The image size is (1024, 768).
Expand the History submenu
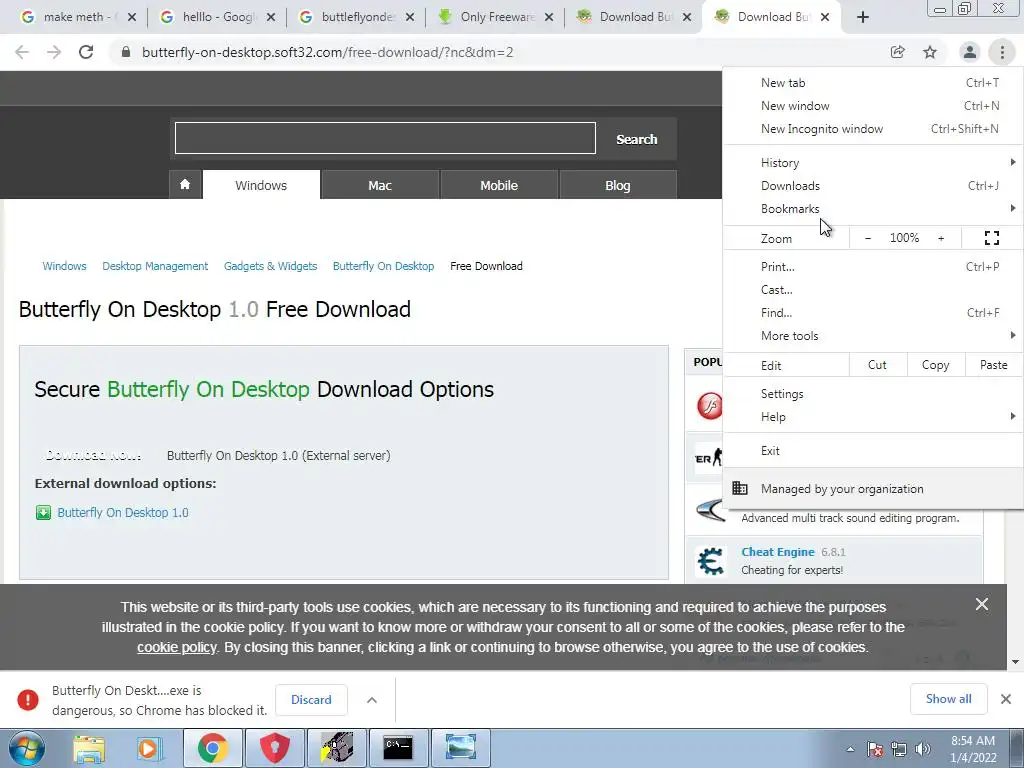(872, 163)
